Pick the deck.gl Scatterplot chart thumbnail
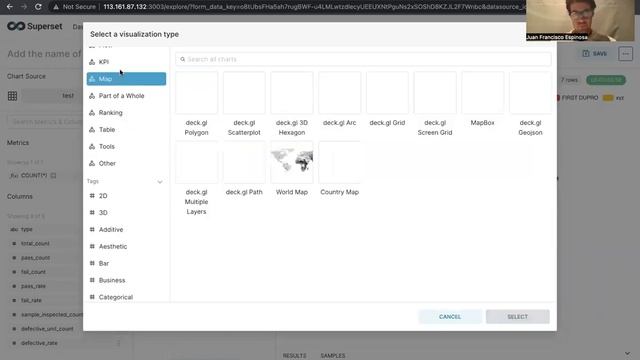 click(244, 93)
